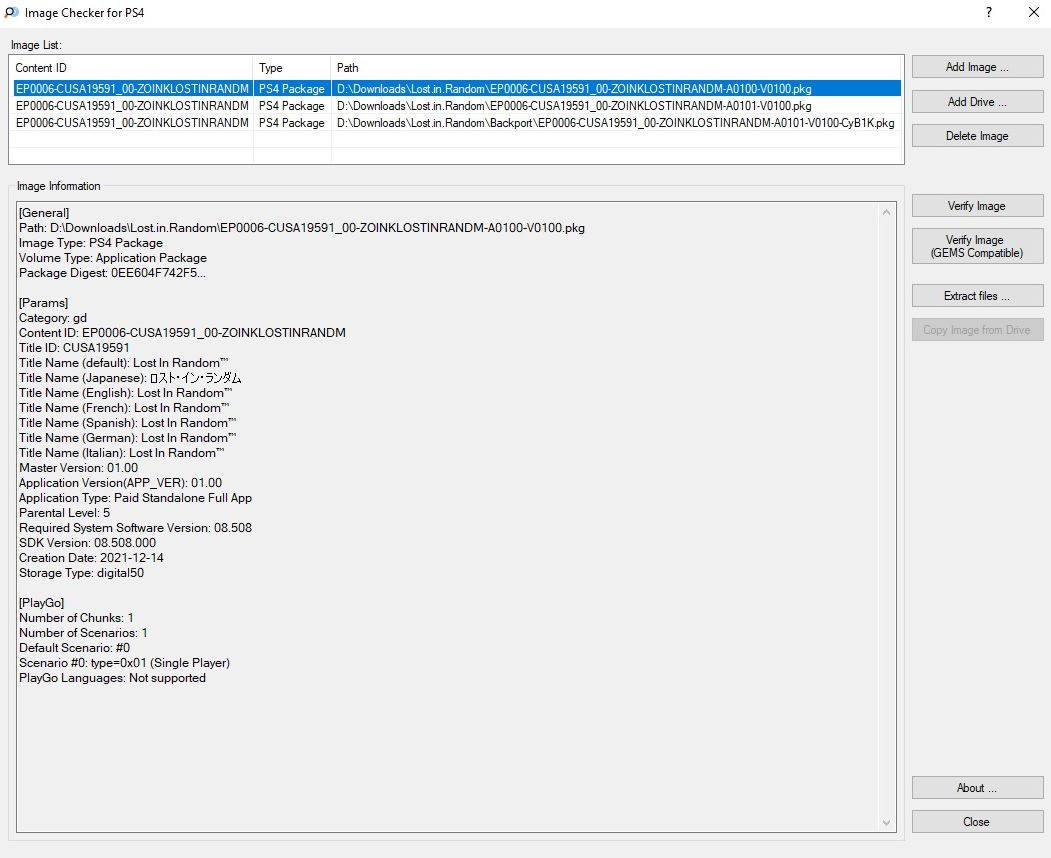This screenshot has width=1051, height=858.
Task: Click the 'Creation Date: 2021-12-14' line
Action: point(91,558)
